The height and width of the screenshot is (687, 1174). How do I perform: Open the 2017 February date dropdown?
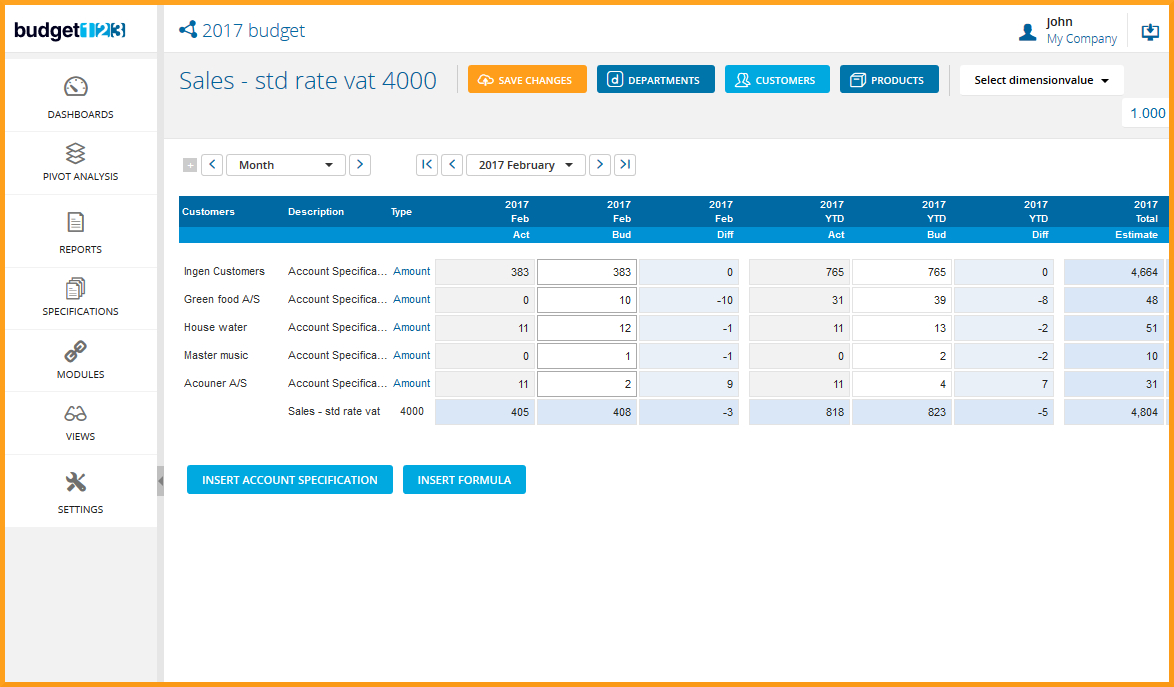pos(526,165)
